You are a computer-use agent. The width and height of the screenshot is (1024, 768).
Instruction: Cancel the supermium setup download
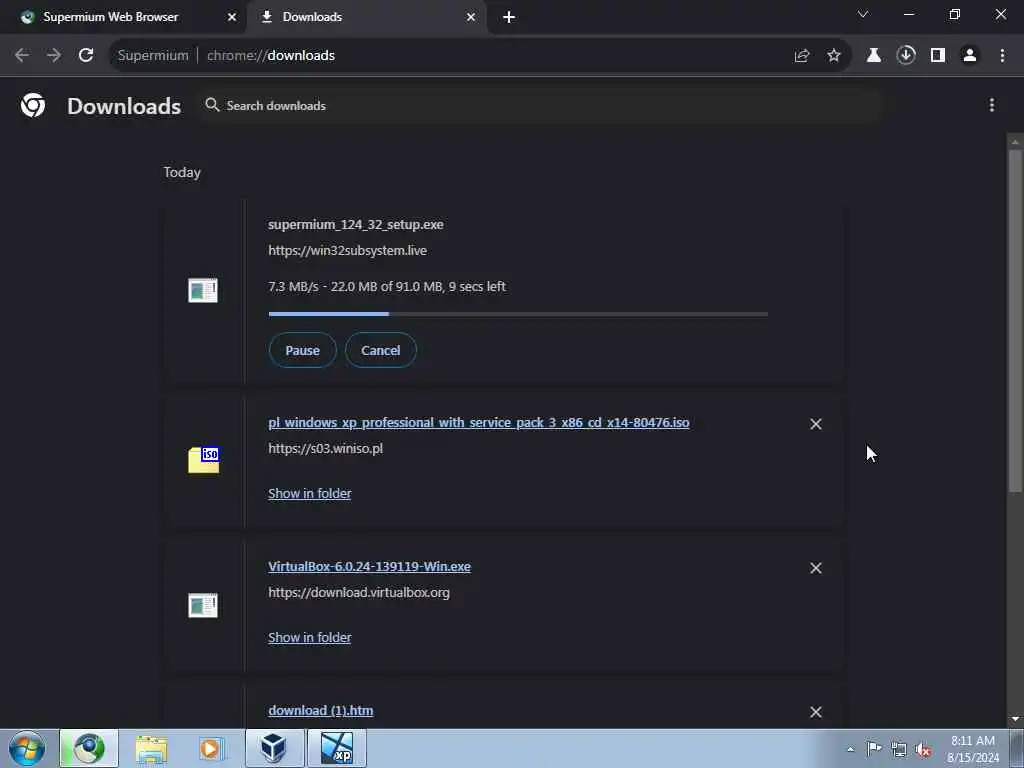pos(381,350)
